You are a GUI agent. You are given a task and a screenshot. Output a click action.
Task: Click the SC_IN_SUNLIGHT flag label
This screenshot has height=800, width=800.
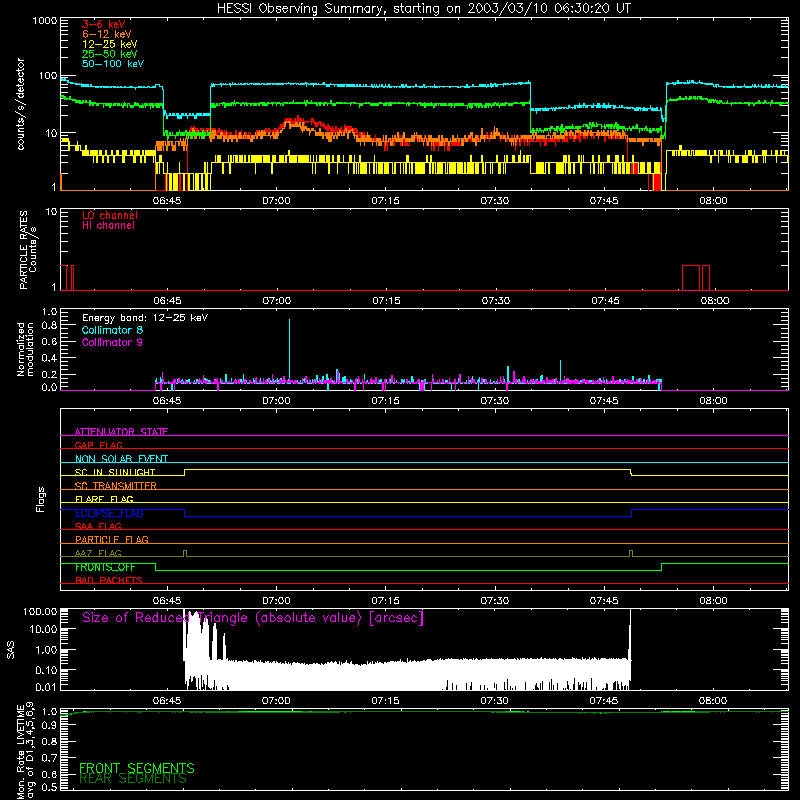pos(115,472)
